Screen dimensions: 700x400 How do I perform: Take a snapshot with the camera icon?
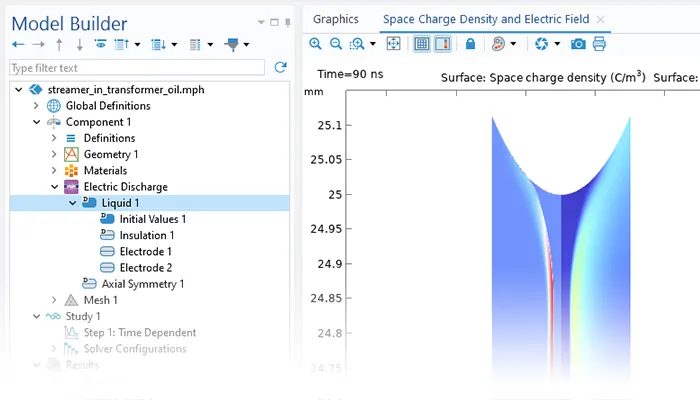578,44
